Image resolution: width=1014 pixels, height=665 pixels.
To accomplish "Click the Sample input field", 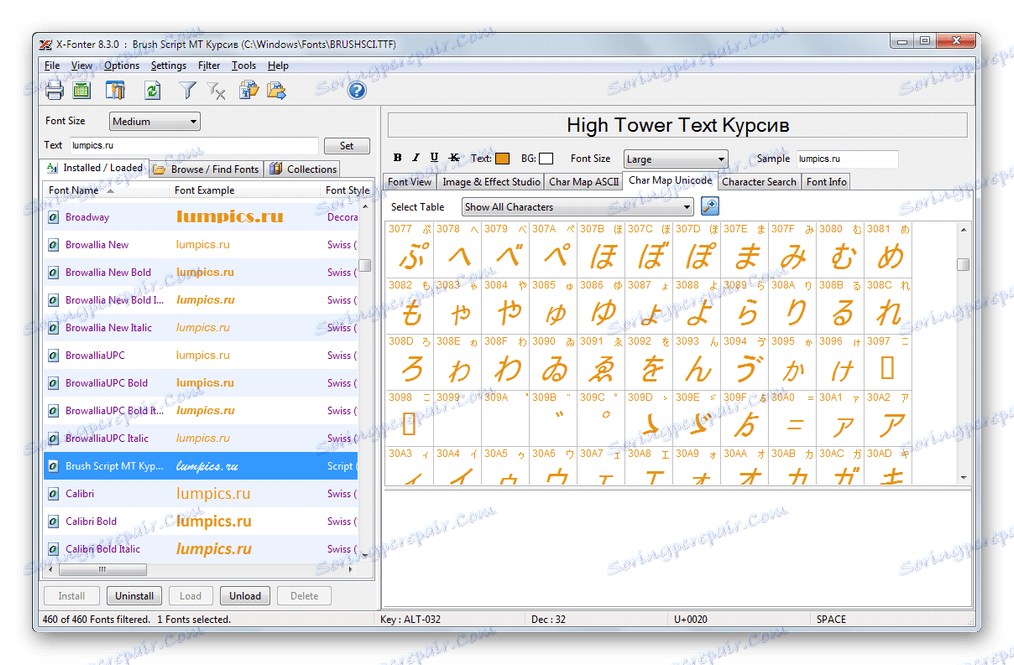I will [847, 158].
